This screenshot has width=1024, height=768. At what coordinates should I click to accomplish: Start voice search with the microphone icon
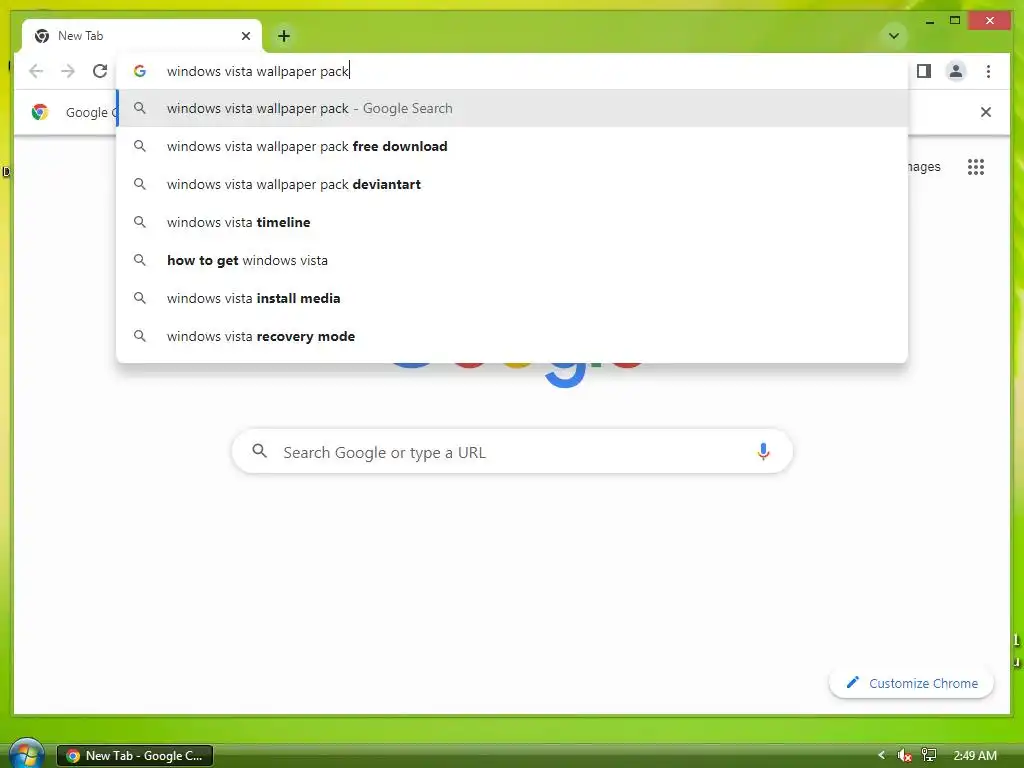pyautogui.click(x=763, y=451)
